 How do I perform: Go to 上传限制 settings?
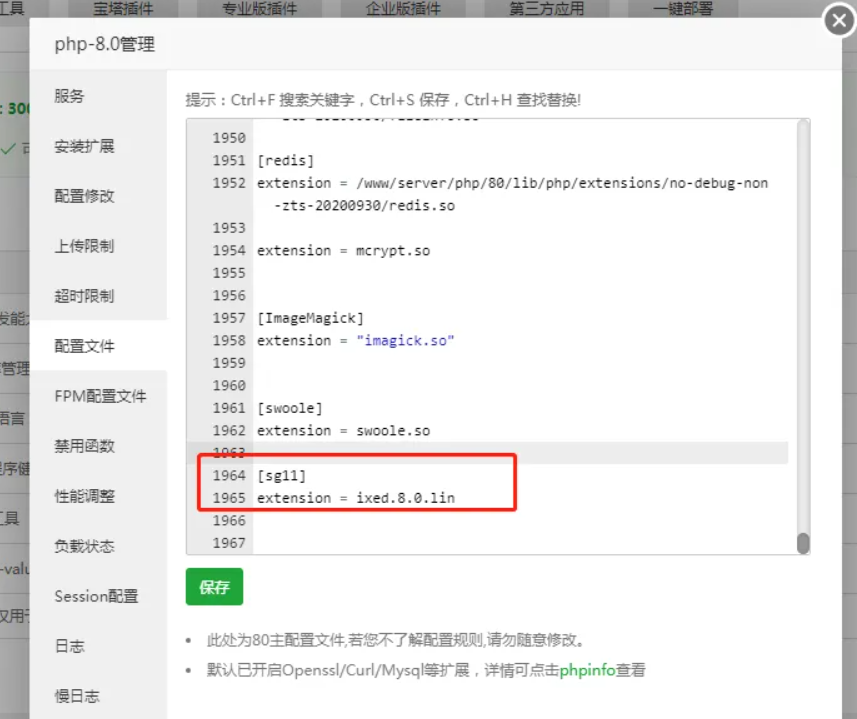coord(84,246)
